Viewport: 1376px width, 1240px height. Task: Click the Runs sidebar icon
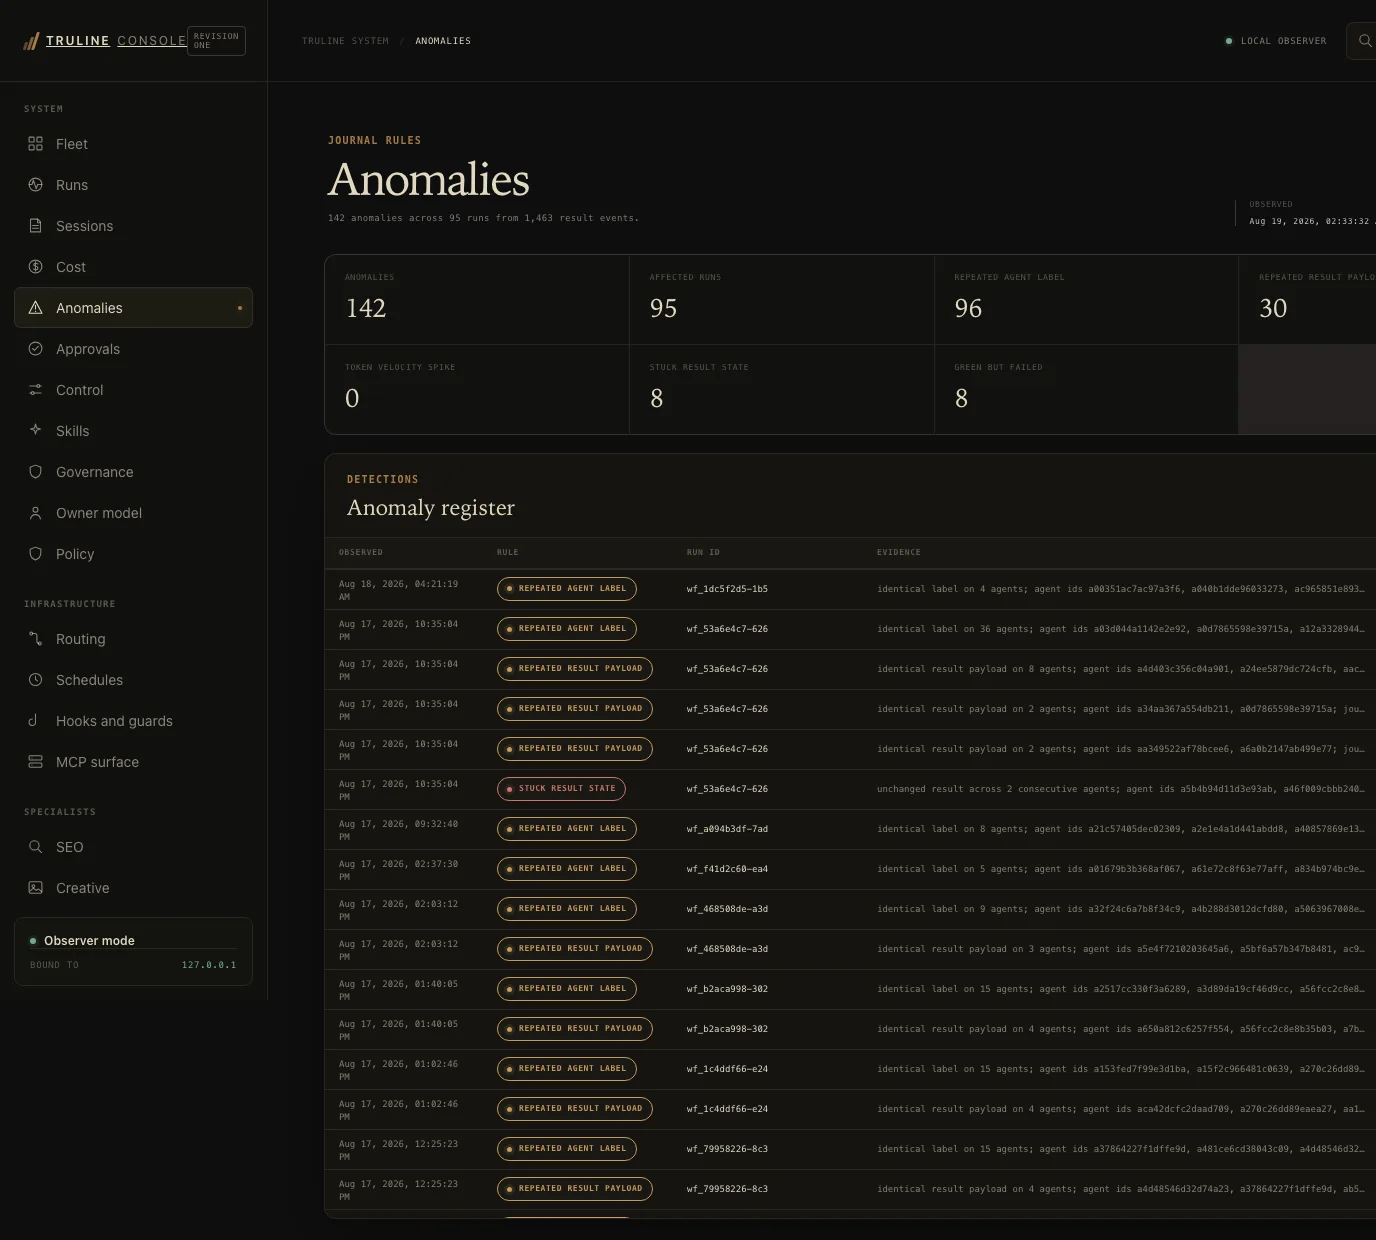pos(36,185)
